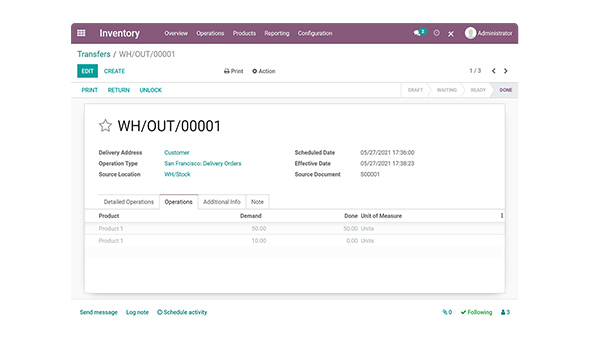Sort by the Product column header
The height and width of the screenshot is (360, 590).
109,216
